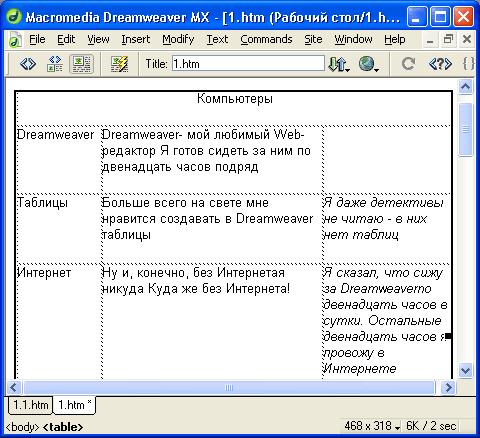This screenshot has width=480, height=438.
Task: Click the table's right-edge resize handle
Action: [449, 336]
